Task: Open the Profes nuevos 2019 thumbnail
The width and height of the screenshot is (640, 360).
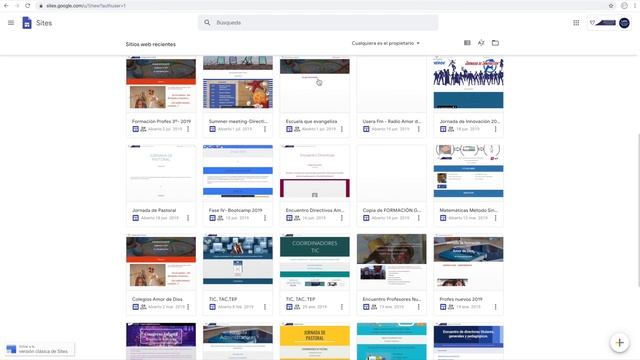Action: click(469, 262)
